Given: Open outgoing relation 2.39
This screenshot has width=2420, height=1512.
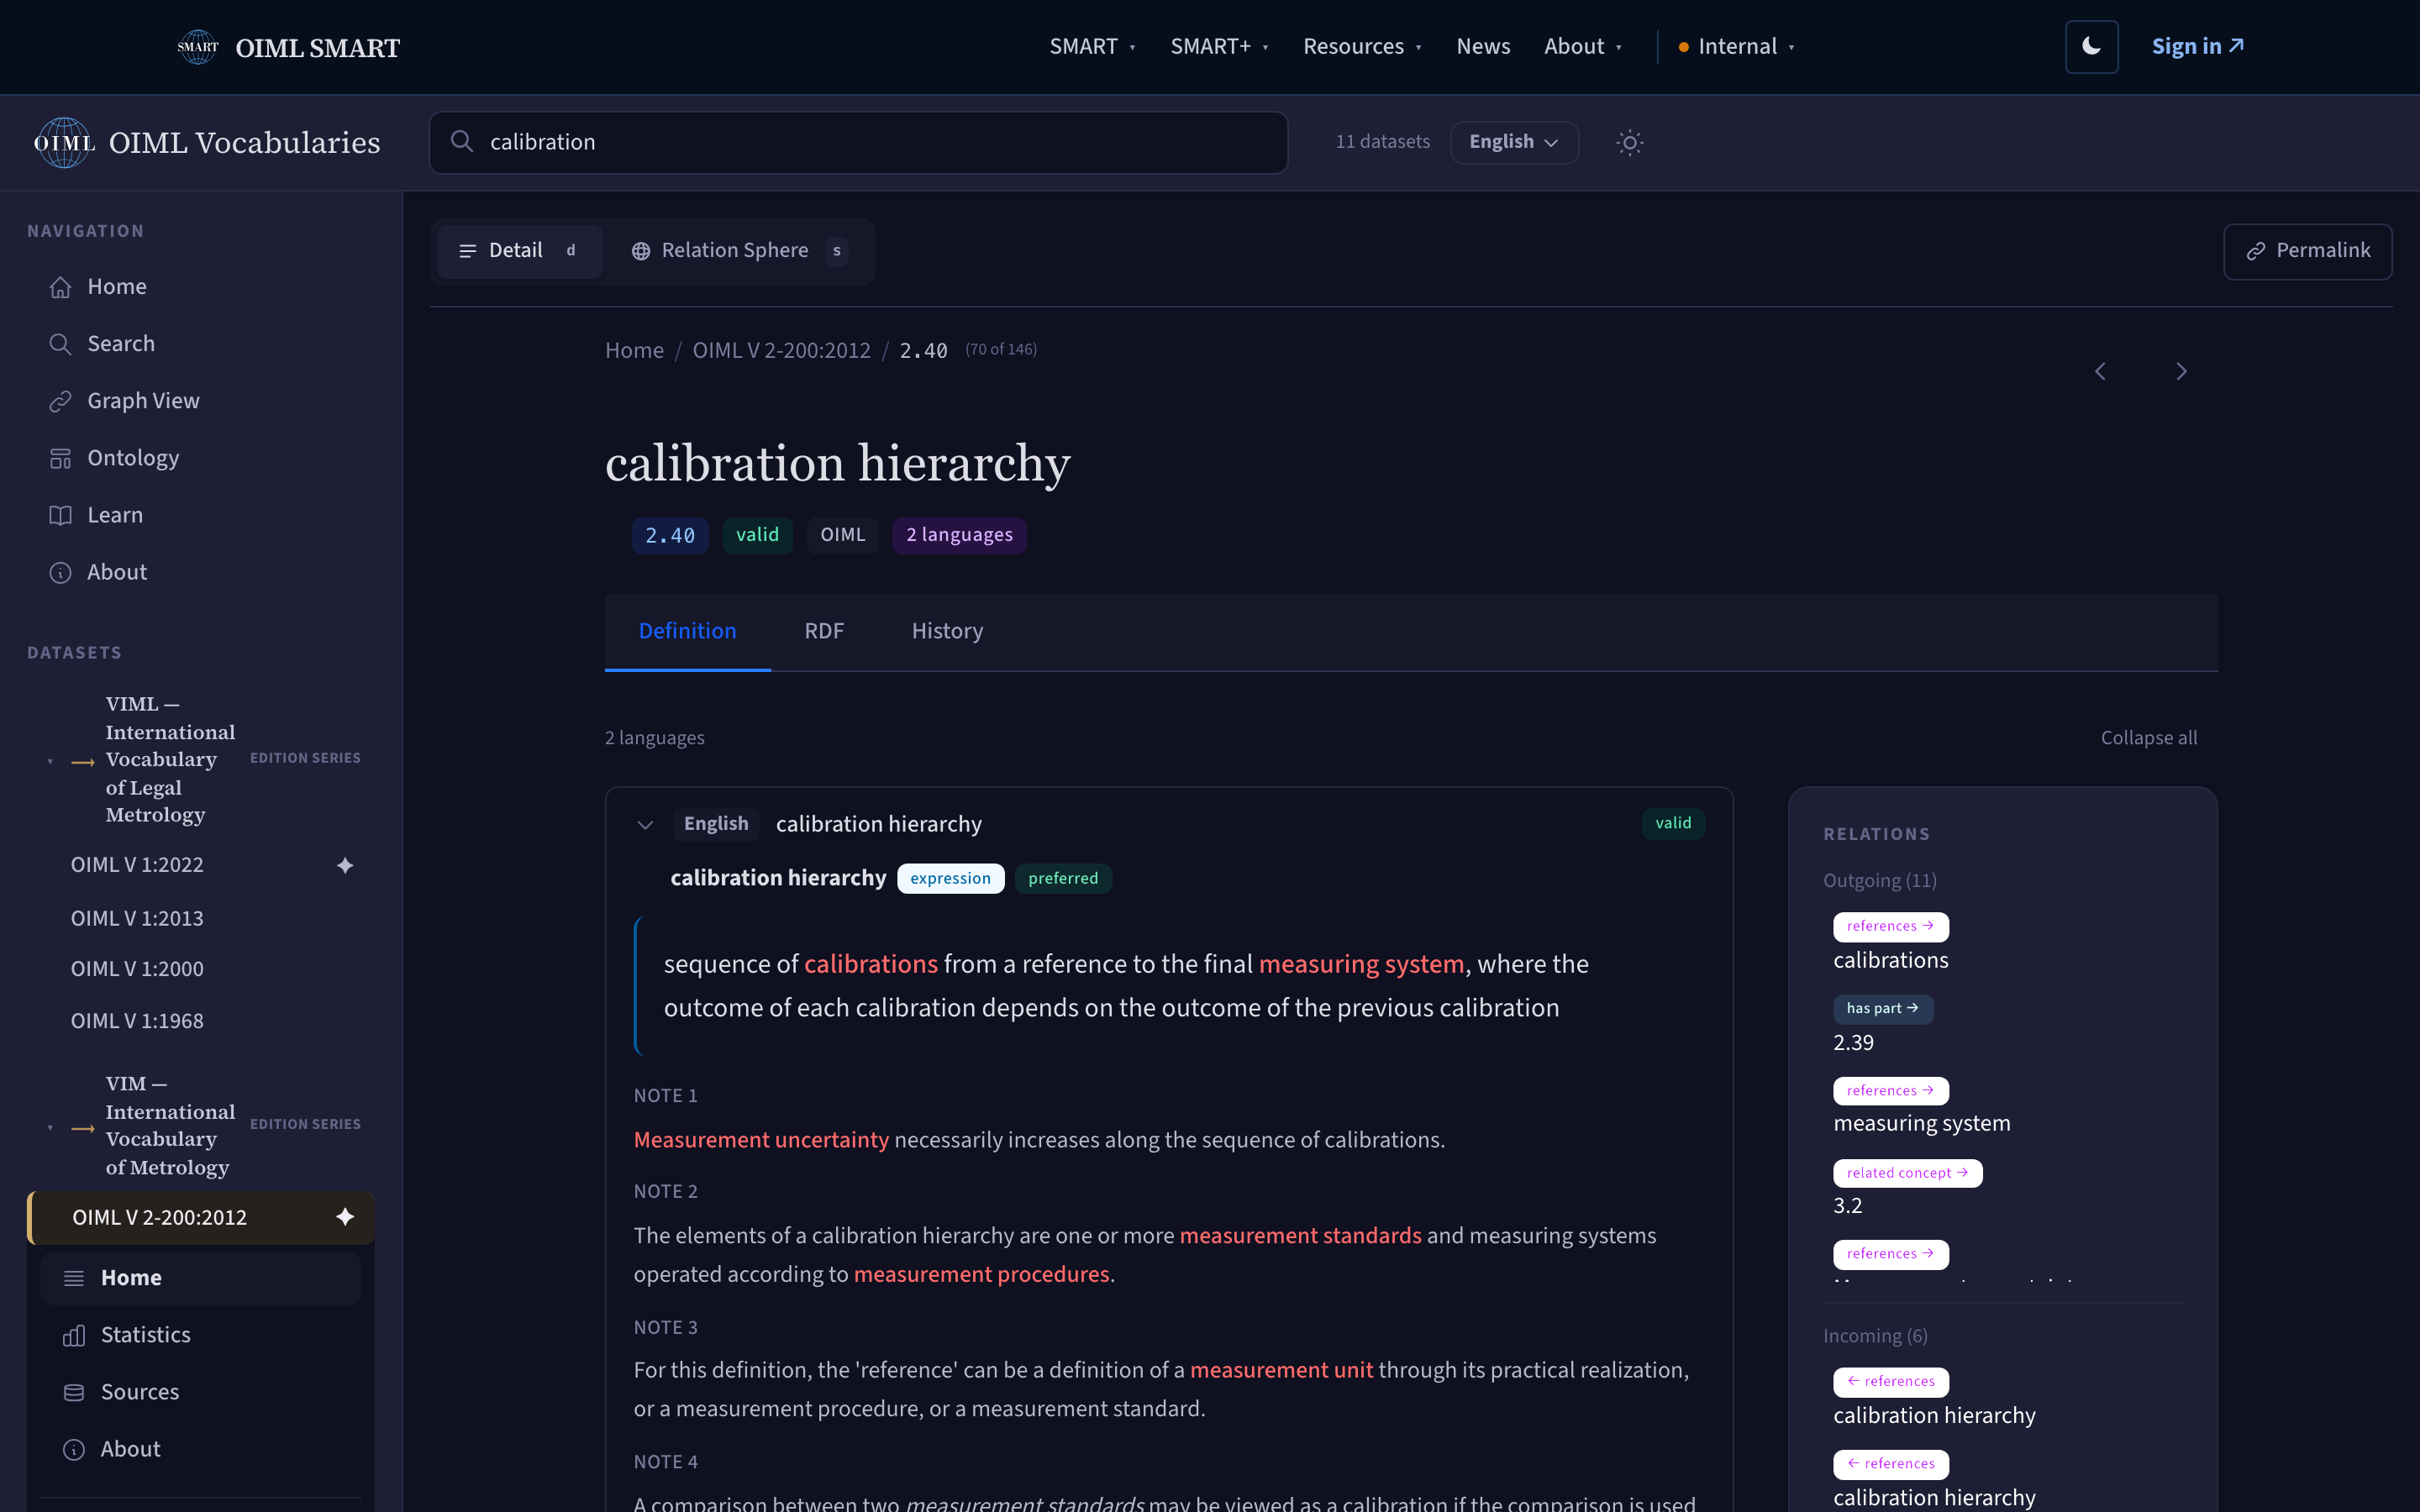Looking at the screenshot, I should coord(1853,1043).
